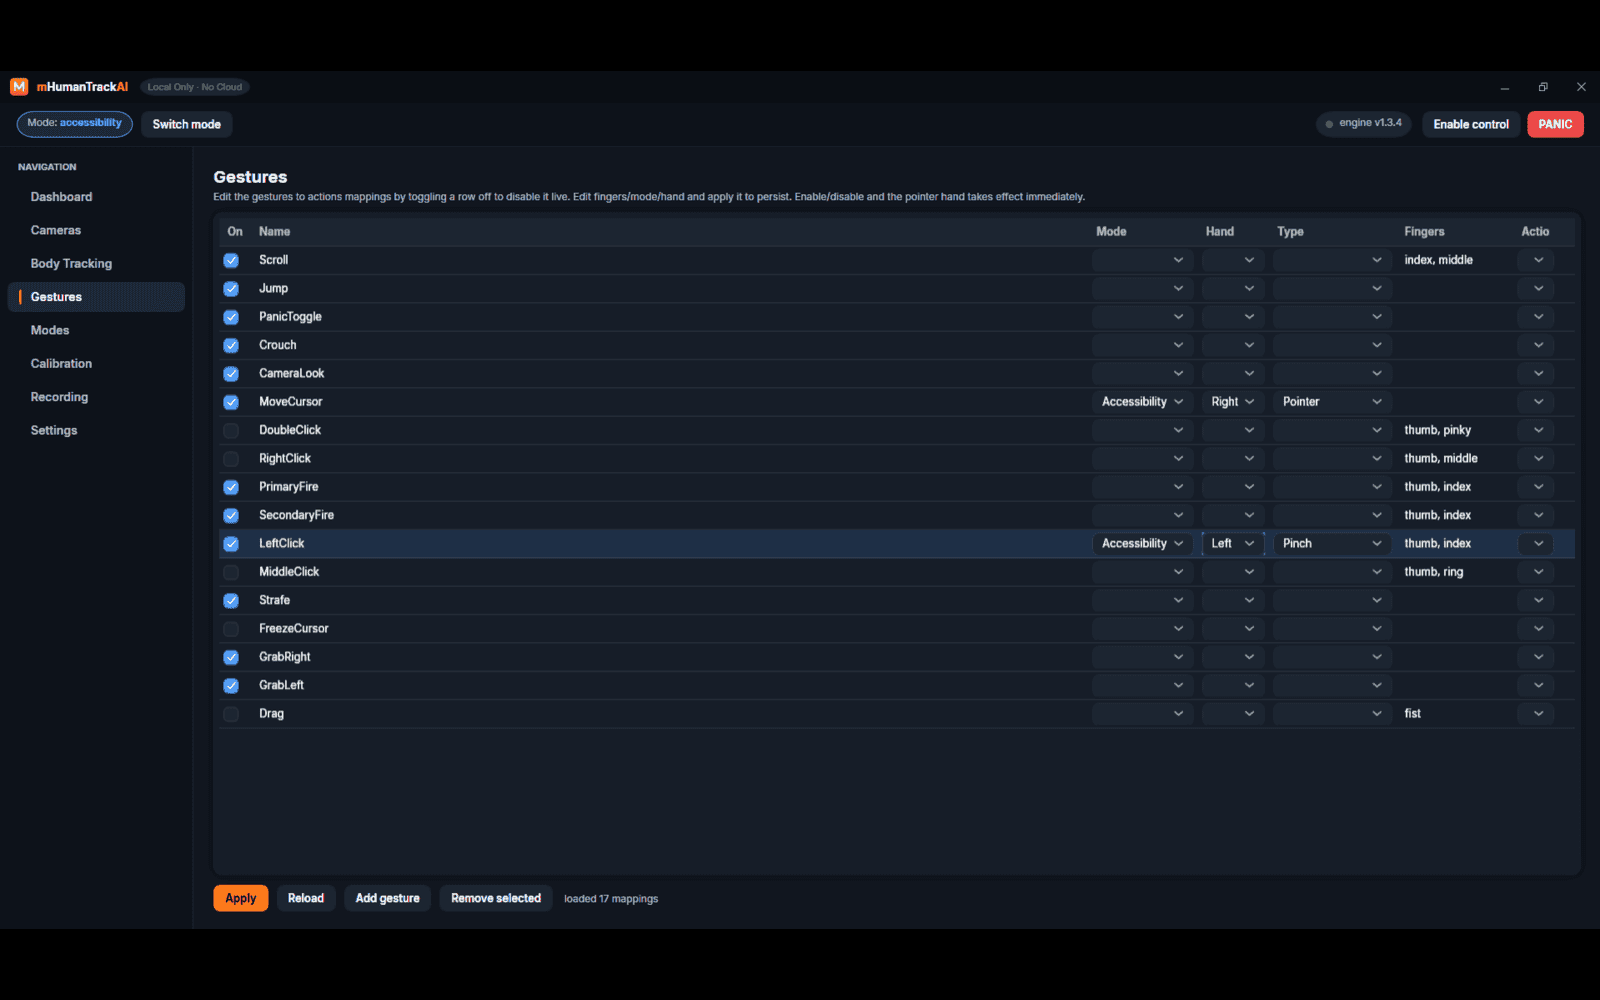Click the engine v1.3.4 status indicator

1363,124
